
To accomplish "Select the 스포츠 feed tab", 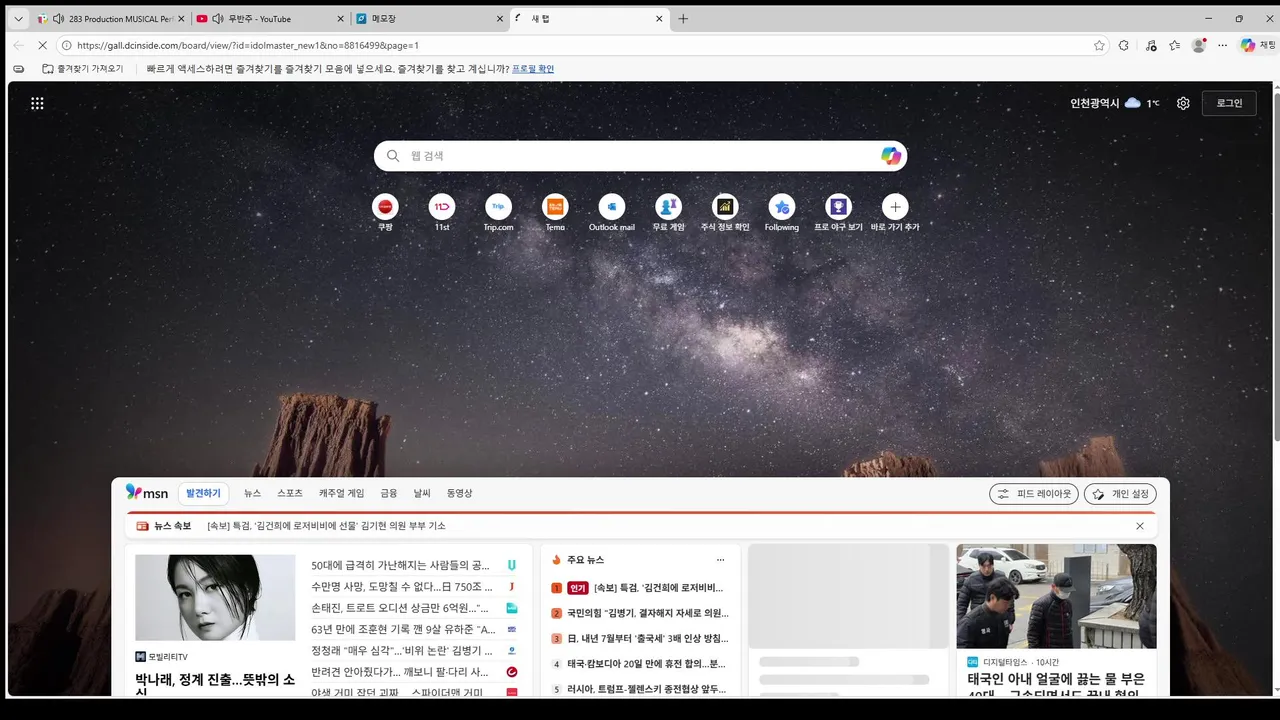I will (290, 493).
